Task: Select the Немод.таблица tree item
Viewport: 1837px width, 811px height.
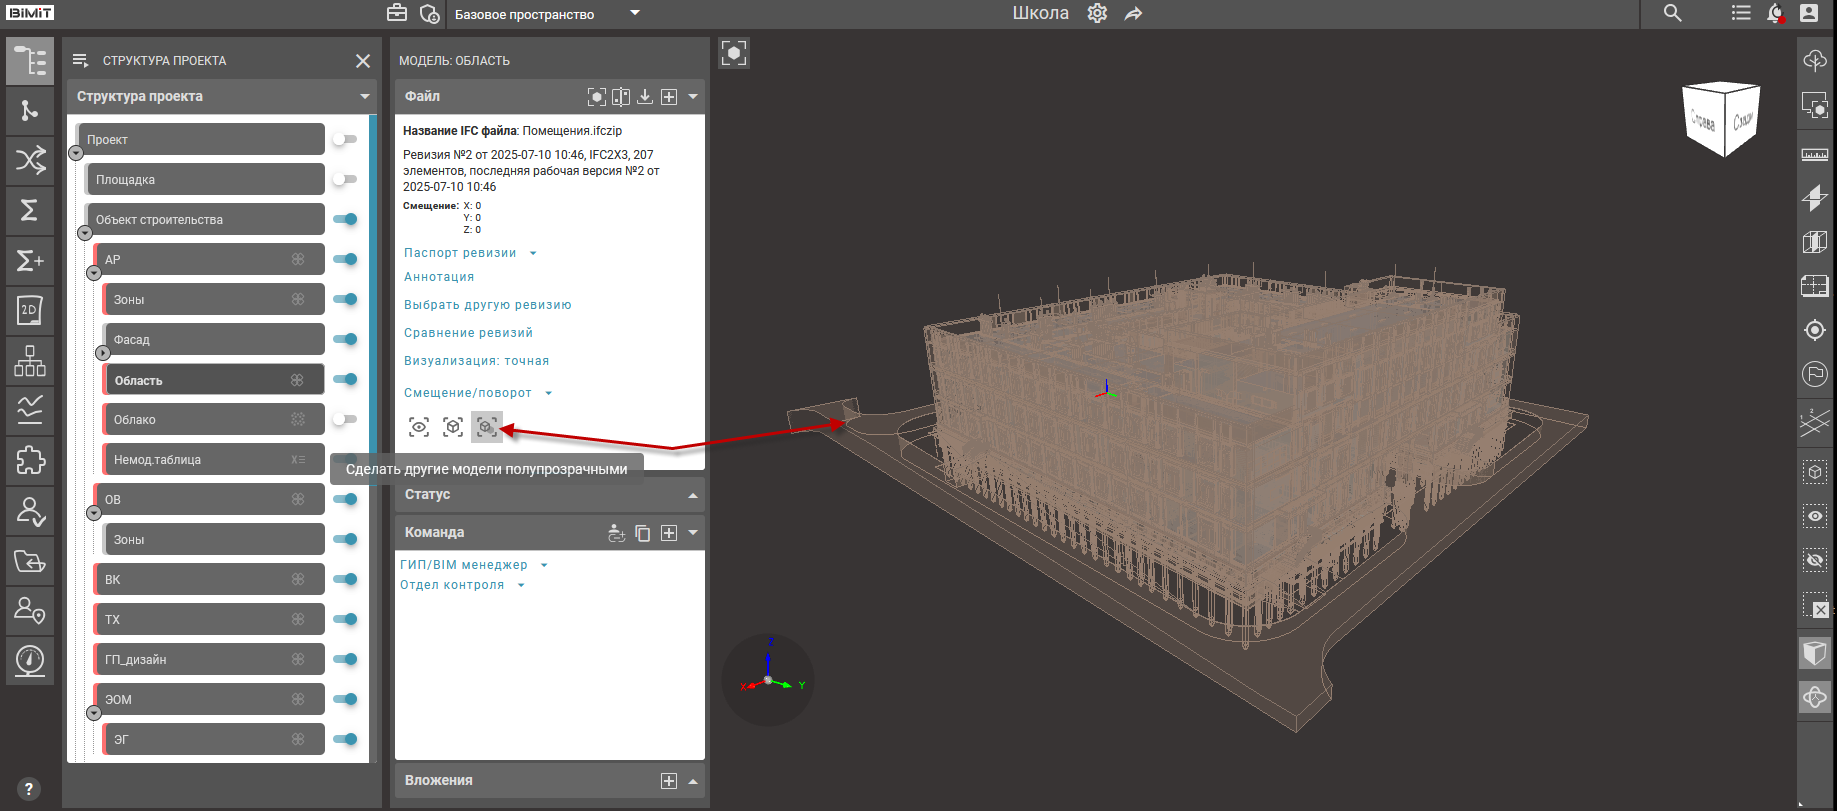Action: coord(214,459)
